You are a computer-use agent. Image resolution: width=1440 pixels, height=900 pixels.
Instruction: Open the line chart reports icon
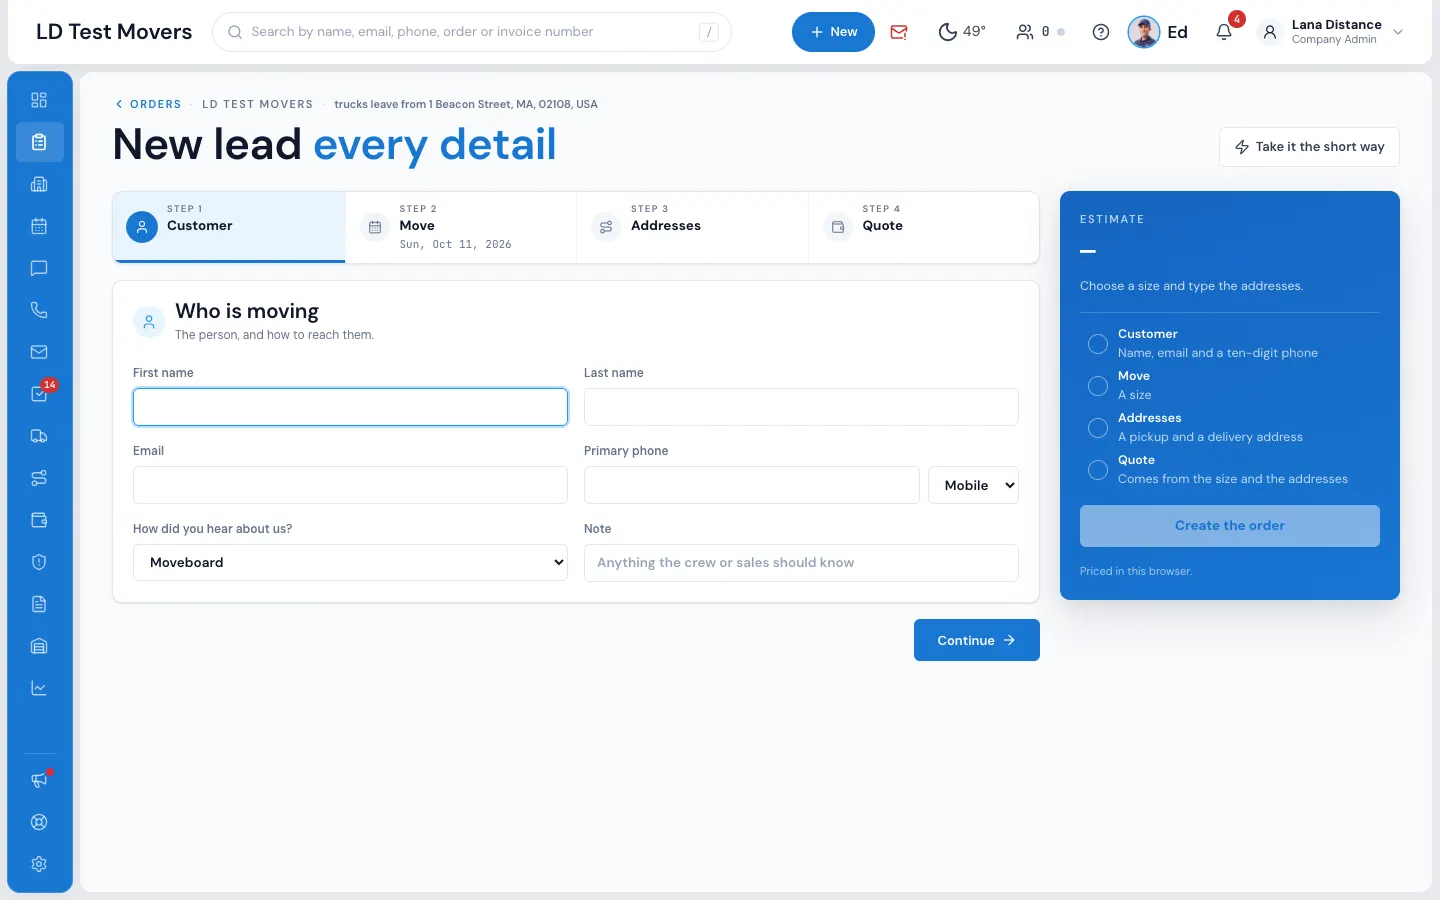[x=39, y=688]
